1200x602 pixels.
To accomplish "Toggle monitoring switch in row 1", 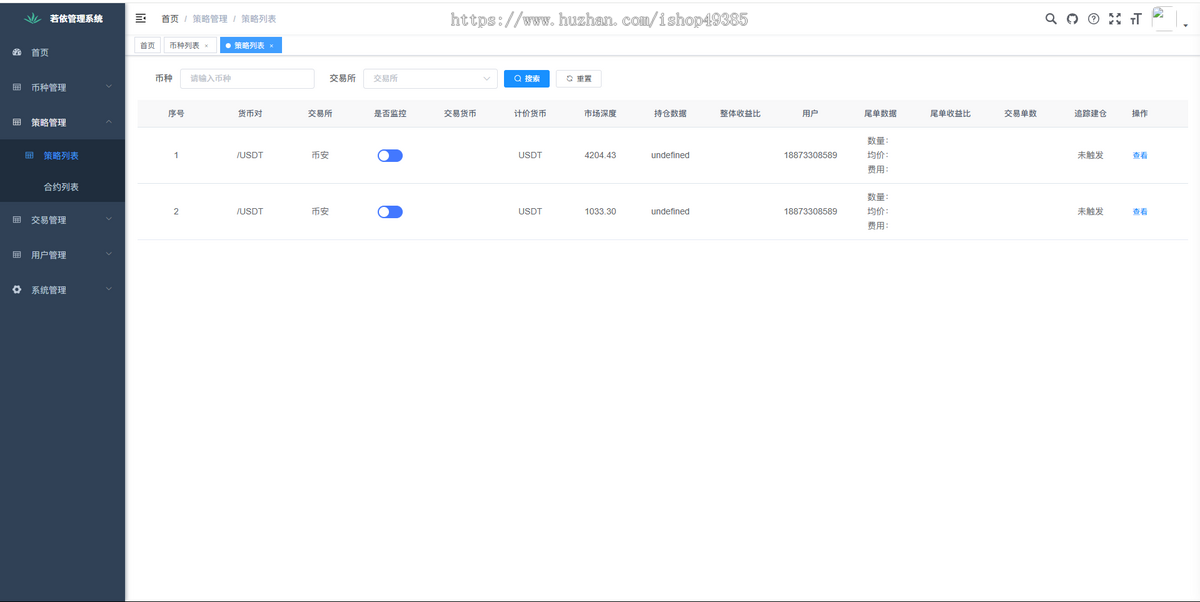I will (390, 156).
